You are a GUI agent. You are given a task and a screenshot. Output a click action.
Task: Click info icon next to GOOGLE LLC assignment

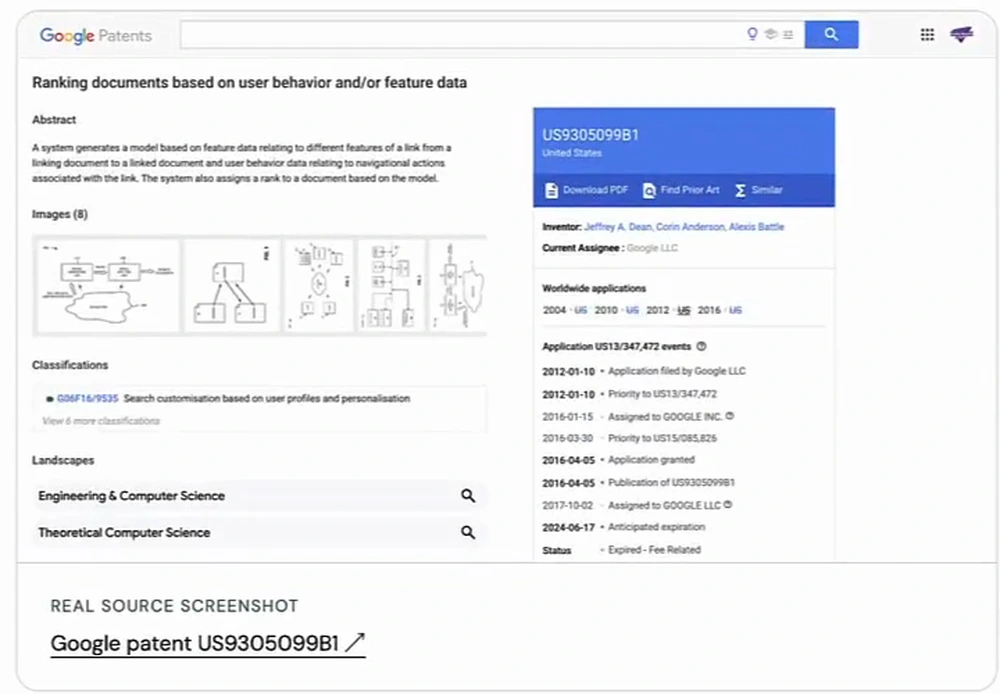coord(728,505)
